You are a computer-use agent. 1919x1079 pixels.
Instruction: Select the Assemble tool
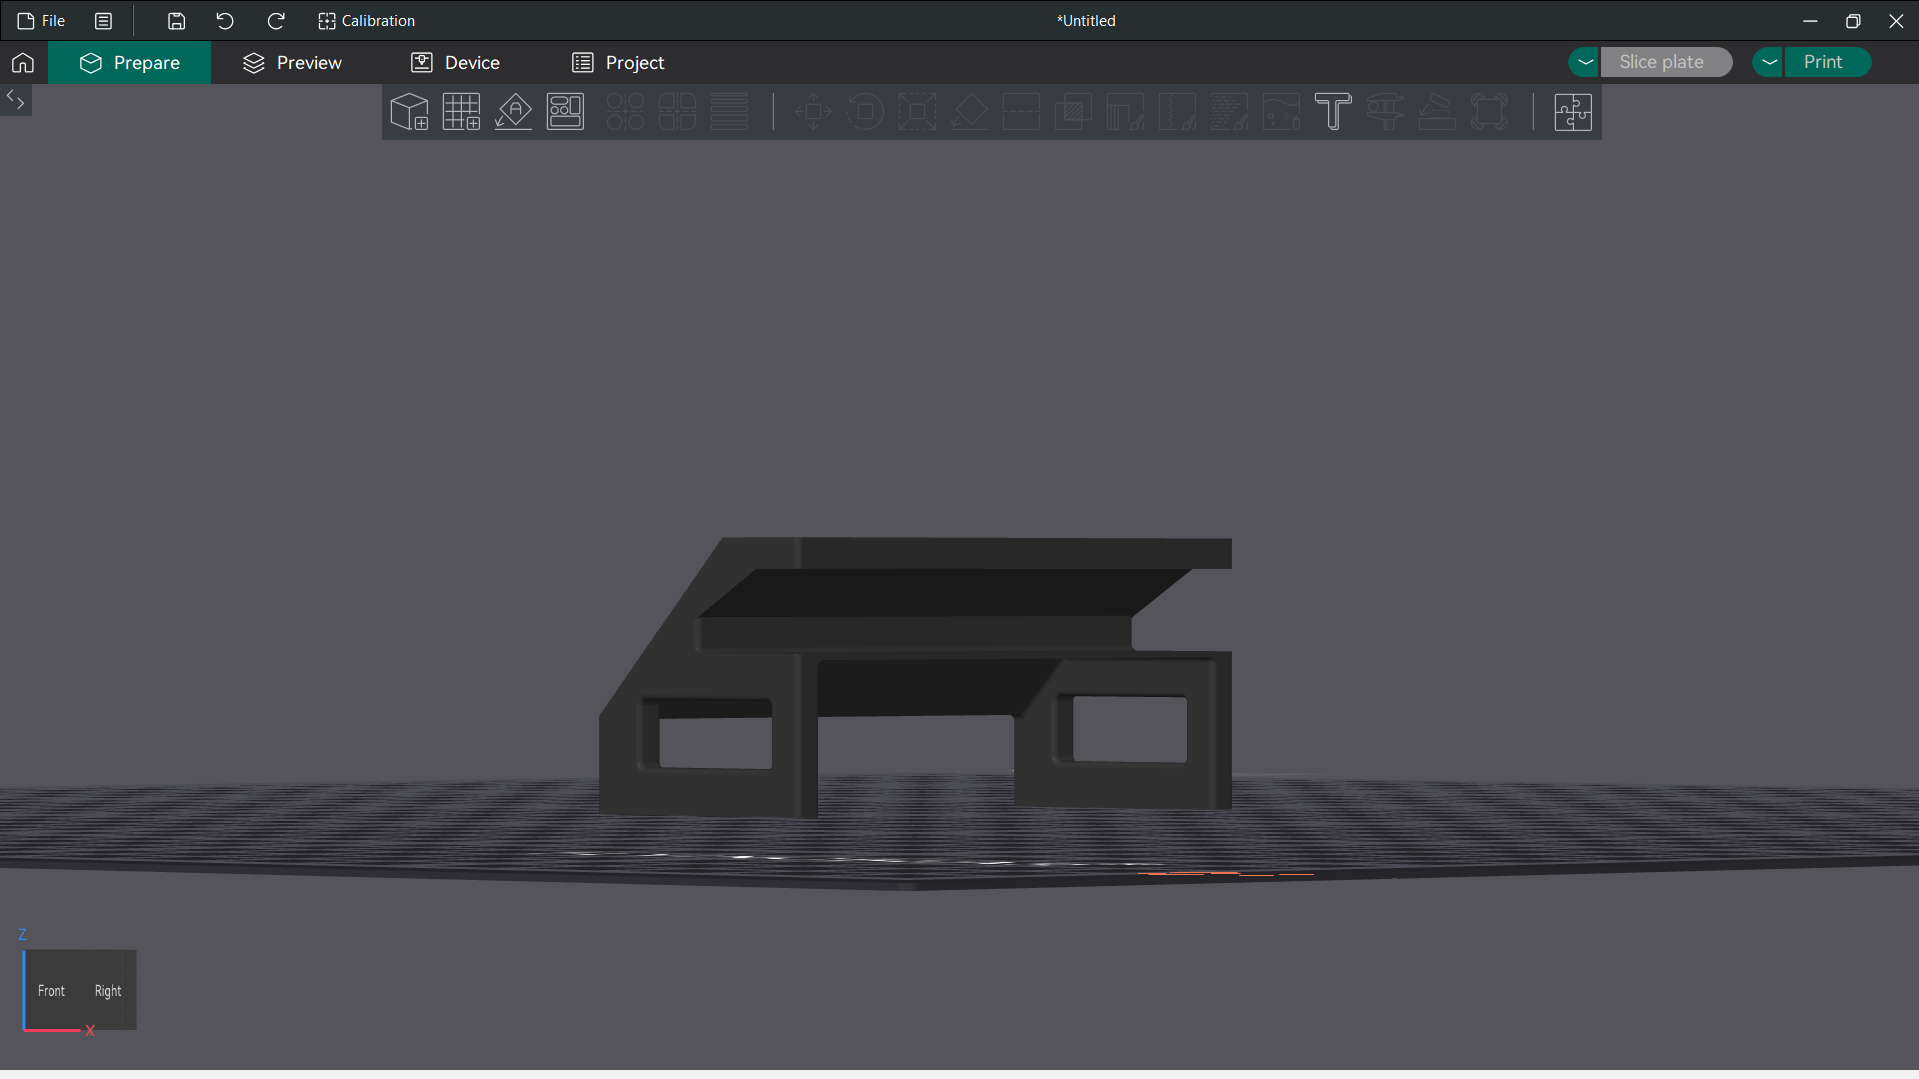coord(1437,112)
